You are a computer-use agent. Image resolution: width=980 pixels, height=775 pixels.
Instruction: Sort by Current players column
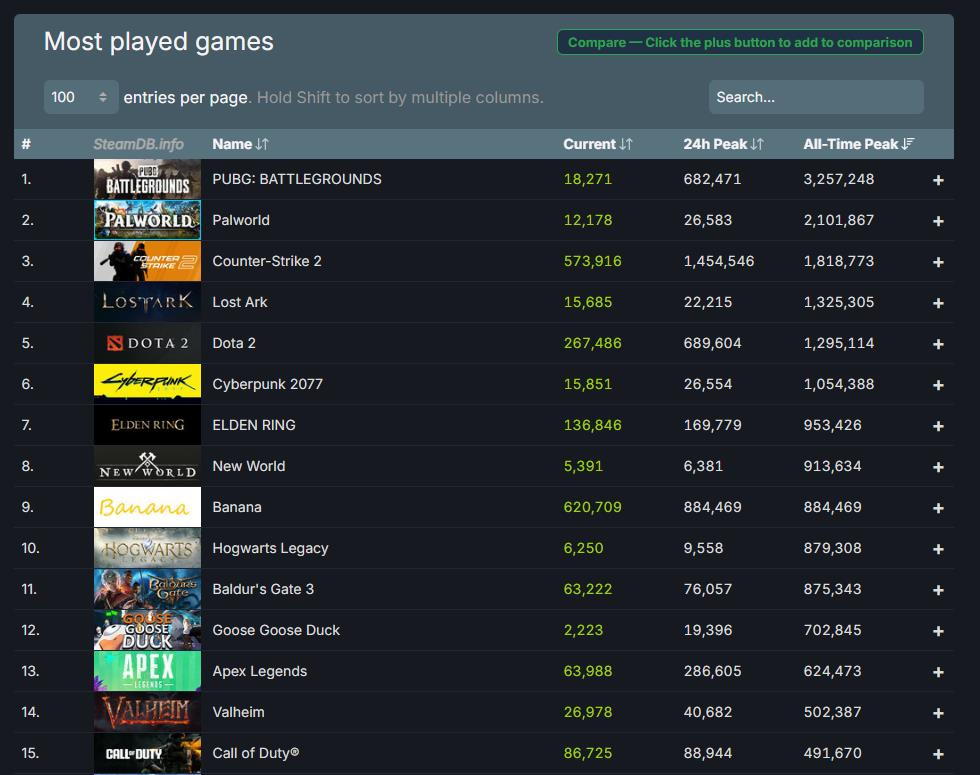tap(597, 144)
